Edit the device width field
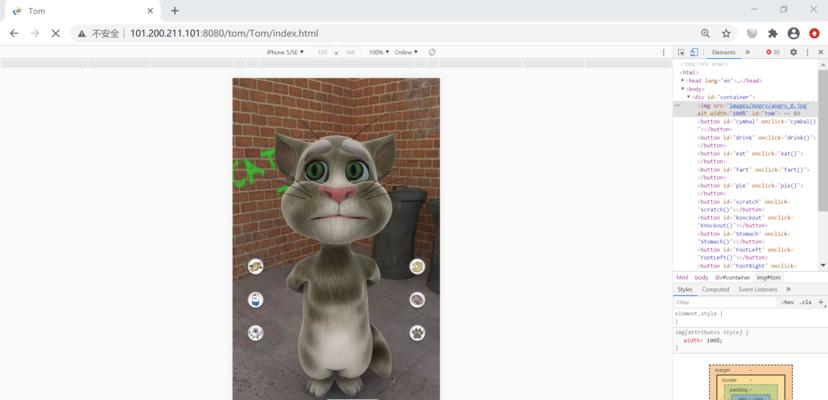828x400 pixels. click(x=322, y=52)
